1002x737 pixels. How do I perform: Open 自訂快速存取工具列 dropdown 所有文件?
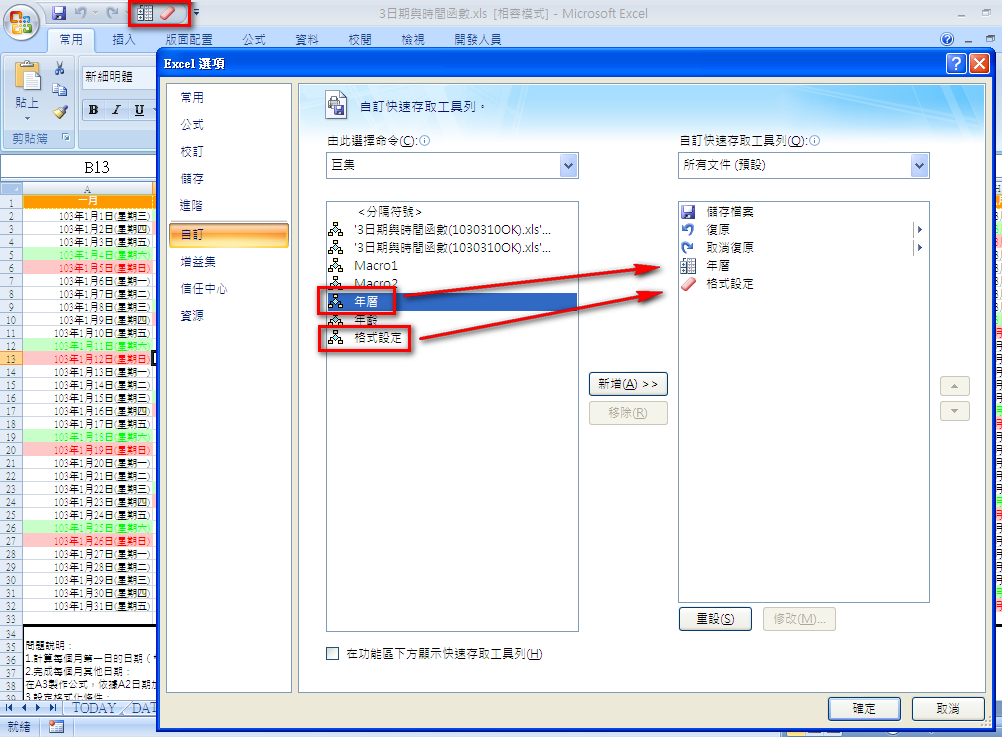803,166
